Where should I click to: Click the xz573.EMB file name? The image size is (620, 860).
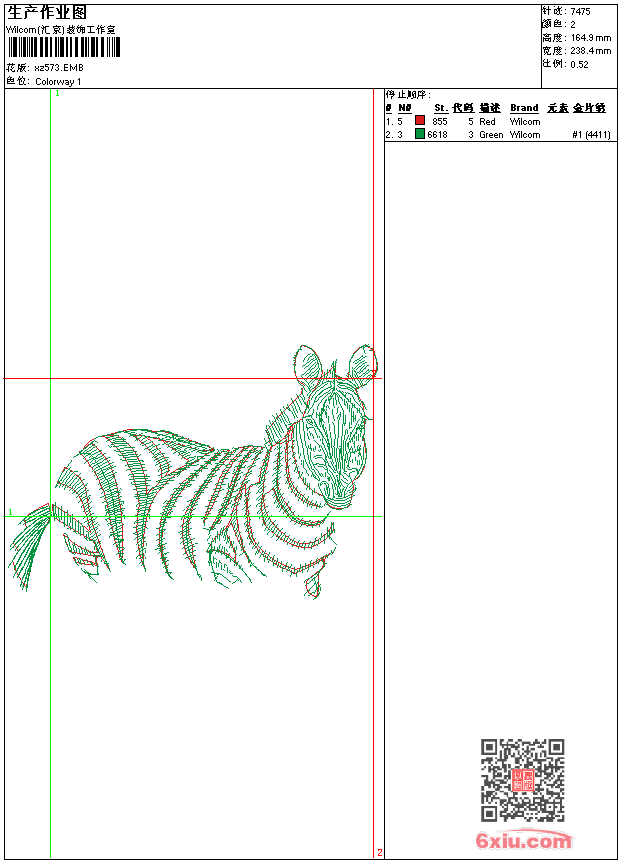(59, 68)
